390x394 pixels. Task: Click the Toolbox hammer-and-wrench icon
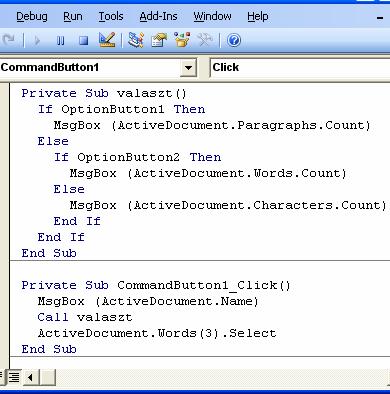click(x=205, y=40)
